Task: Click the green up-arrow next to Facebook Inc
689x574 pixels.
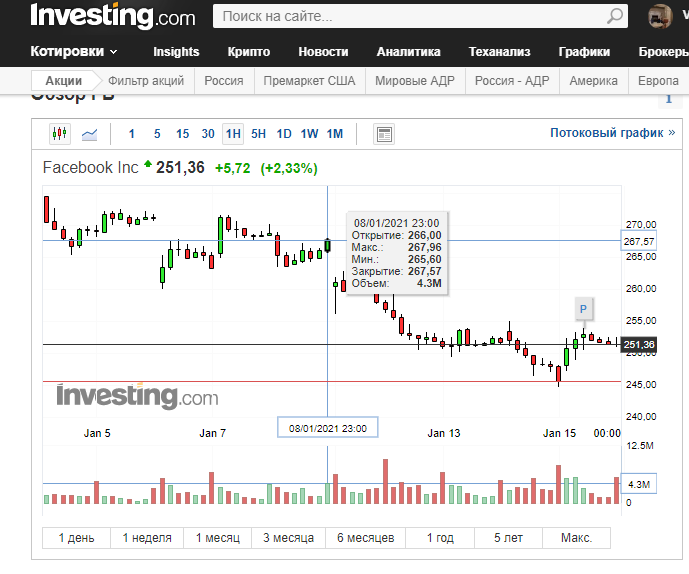Action: click(148, 164)
